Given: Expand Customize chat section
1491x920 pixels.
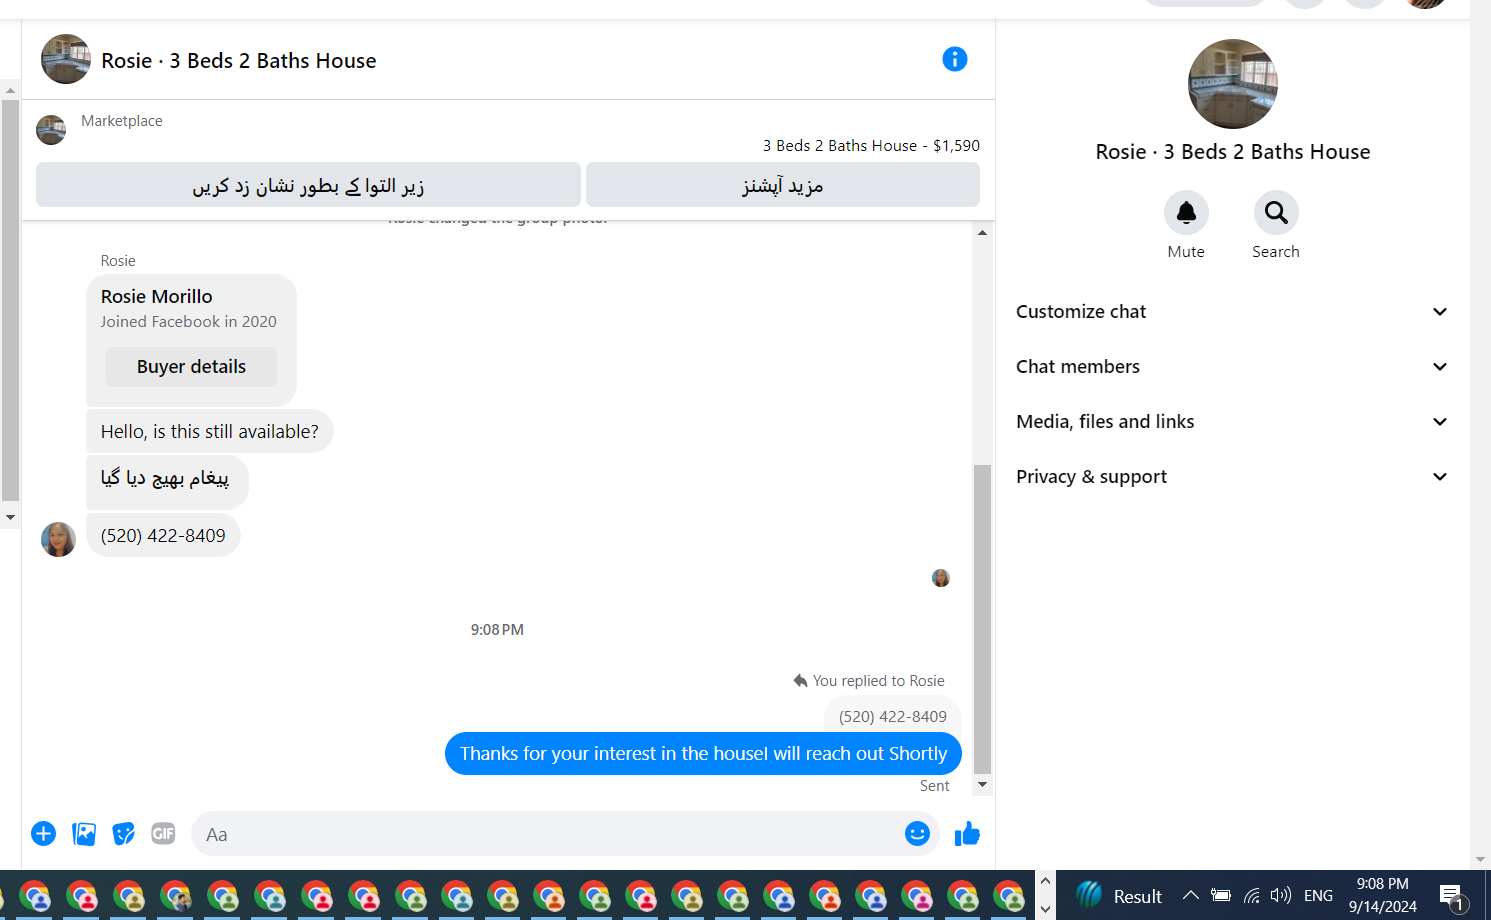Looking at the screenshot, I should (1232, 312).
